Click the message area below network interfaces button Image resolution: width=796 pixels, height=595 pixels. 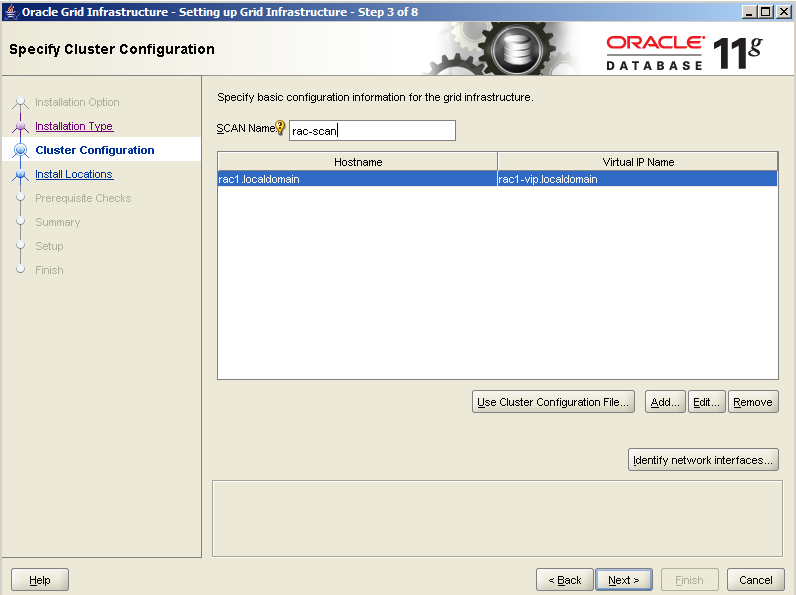pyautogui.click(x=498, y=518)
